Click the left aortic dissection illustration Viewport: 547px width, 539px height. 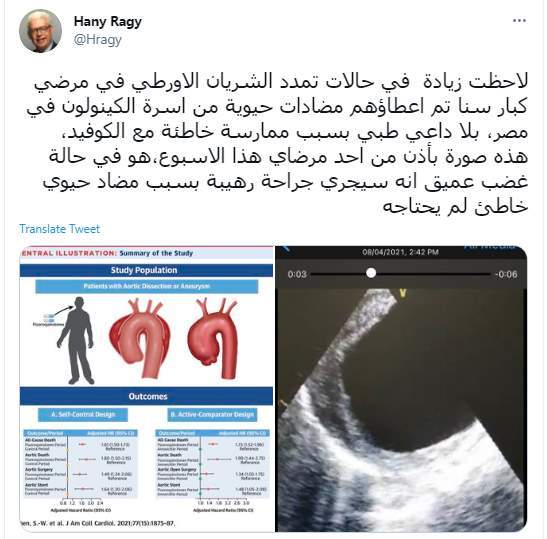pyautogui.click(x=140, y=338)
